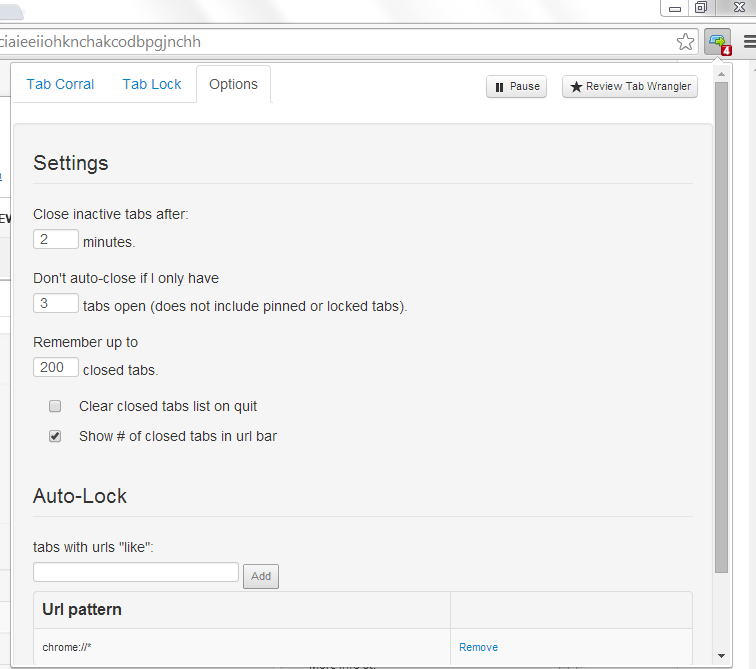The image size is (756, 669).
Task: Close the Chrome window
Action: click(739, 8)
